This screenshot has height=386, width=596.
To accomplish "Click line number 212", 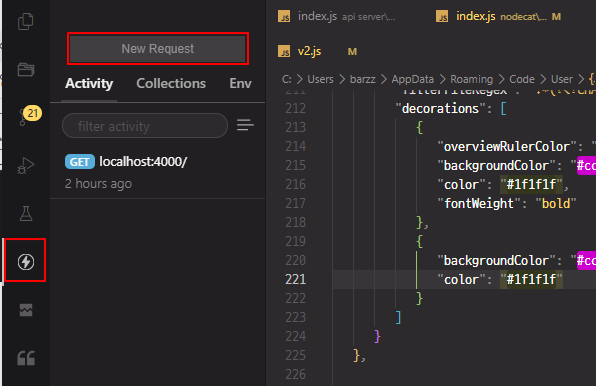I will click(295, 108).
